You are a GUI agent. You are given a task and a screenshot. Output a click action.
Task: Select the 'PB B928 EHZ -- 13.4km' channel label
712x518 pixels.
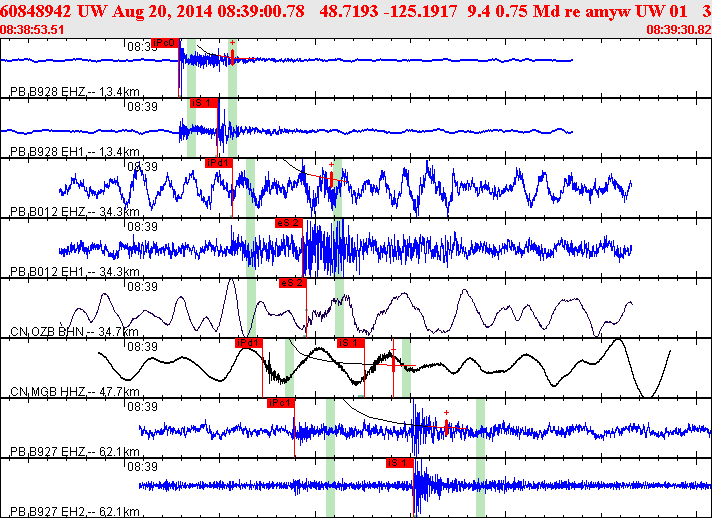(x=75, y=92)
